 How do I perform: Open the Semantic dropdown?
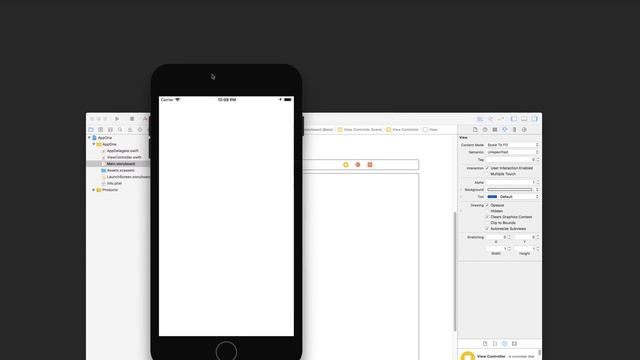[513, 152]
